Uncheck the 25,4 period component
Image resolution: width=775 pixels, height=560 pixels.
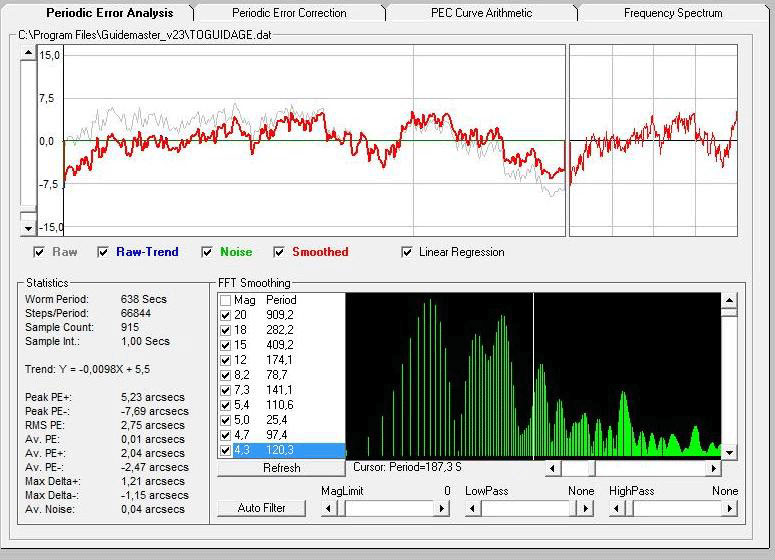[x=225, y=420]
